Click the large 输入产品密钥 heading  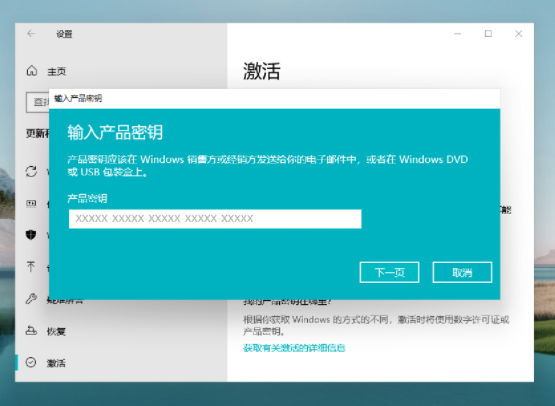click(115, 132)
